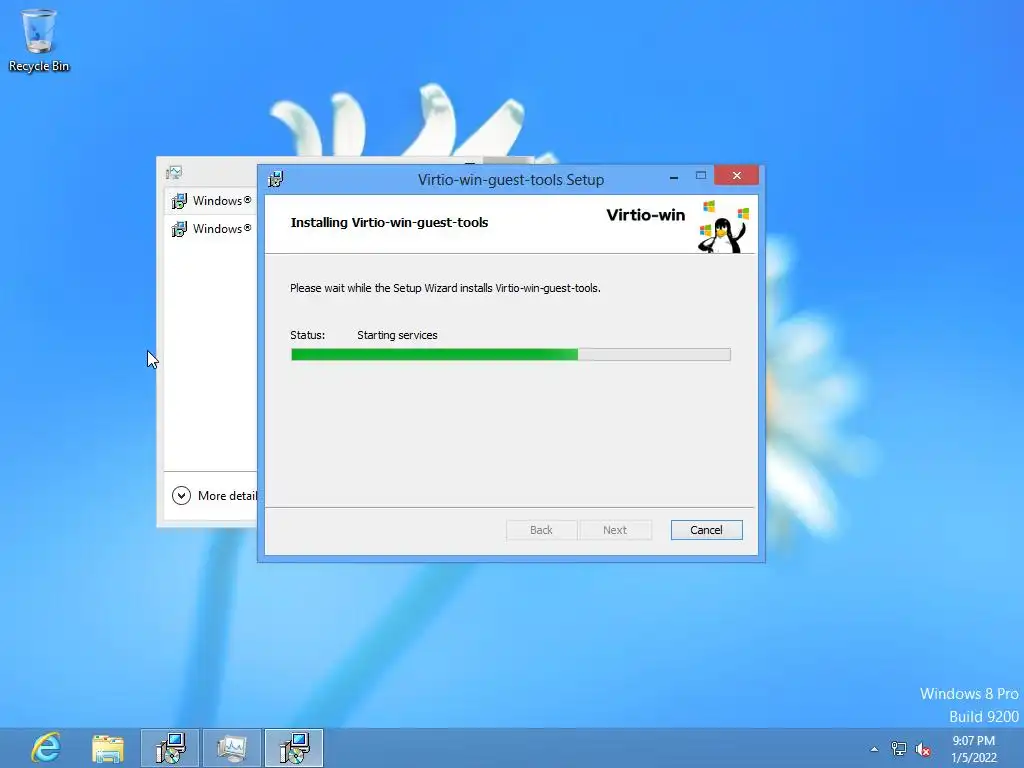This screenshot has height=768, width=1024.
Task: Click the 'Virtio-win-guest-tools Setup' window title
Action: tap(511, 180)
